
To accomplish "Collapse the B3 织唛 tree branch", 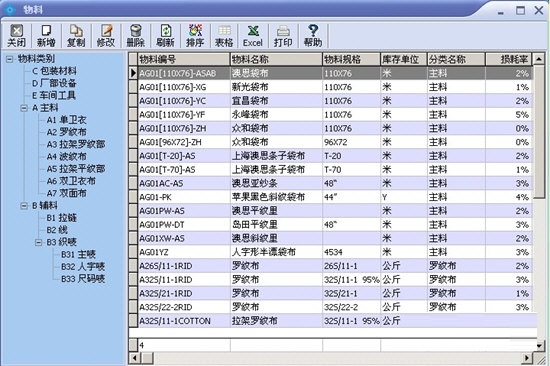I will tap(39, 242).
